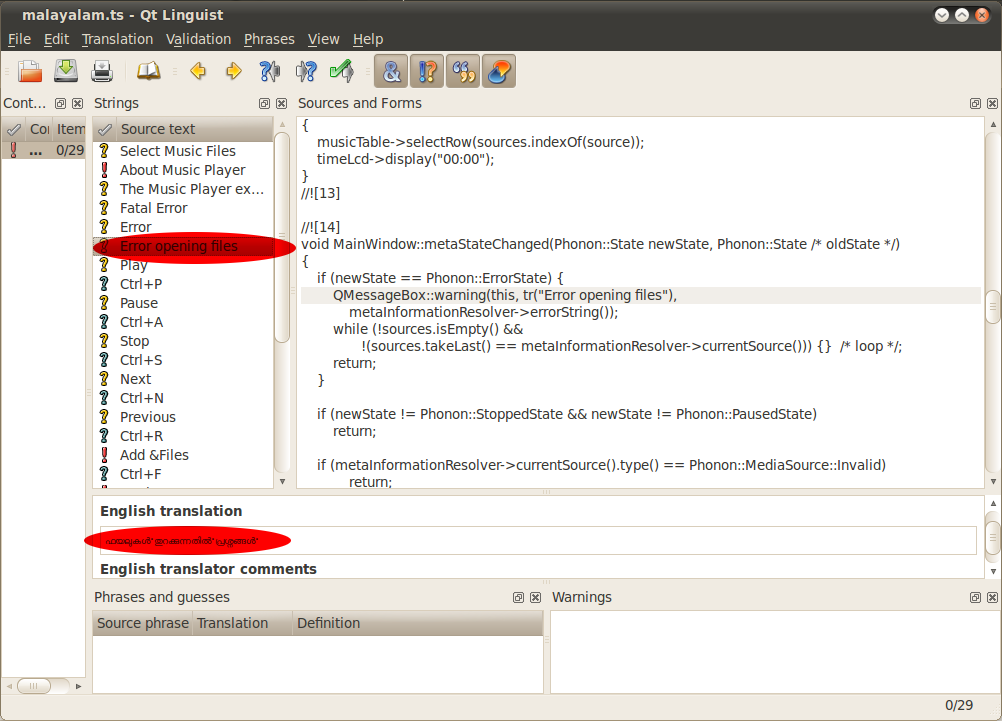1002x721 pixels.
Task: Click the English translation input field
Action: click(x=538, y=541)
